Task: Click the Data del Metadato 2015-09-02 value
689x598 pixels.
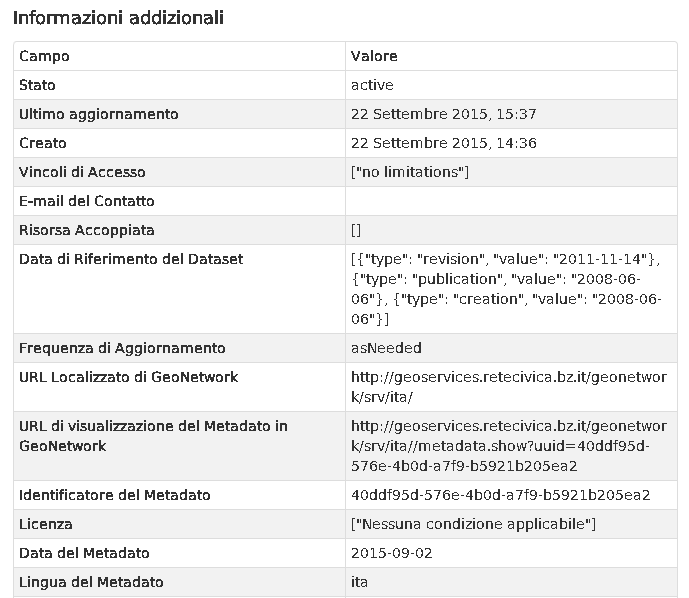Action: [x=392, y=553]
